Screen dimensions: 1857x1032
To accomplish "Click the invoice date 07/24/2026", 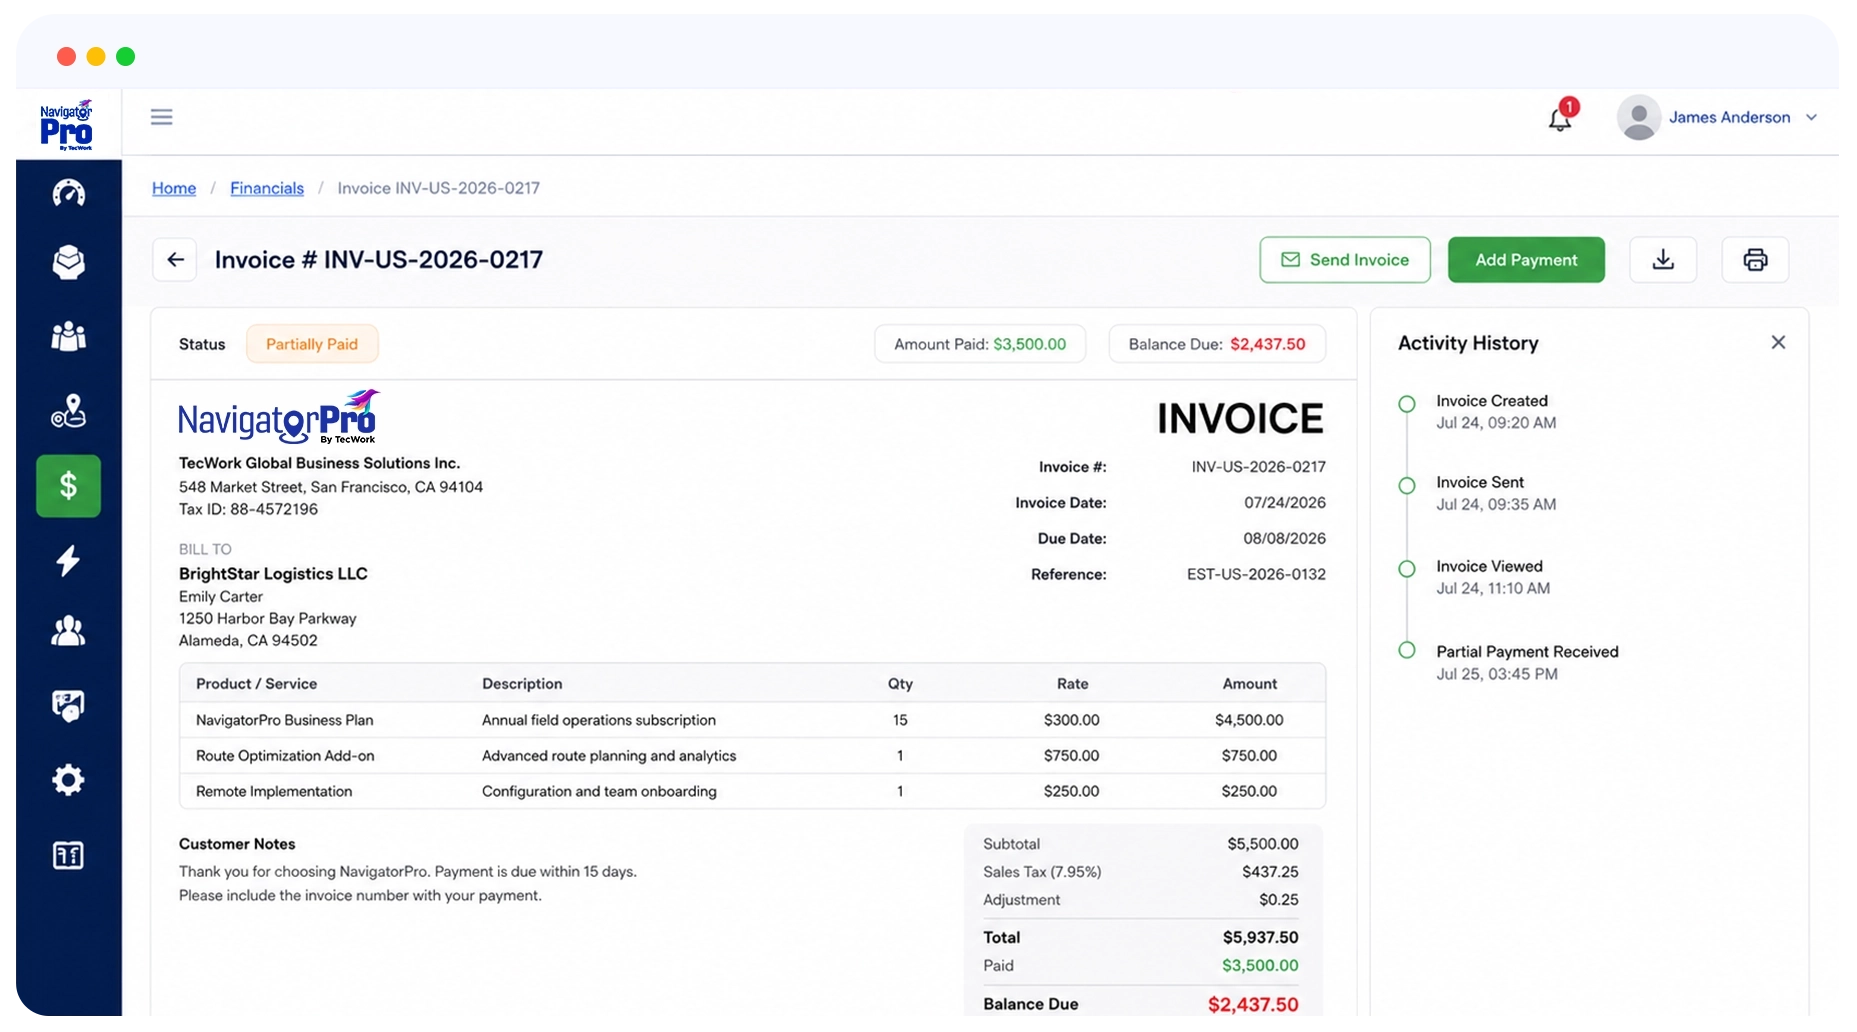I will click(x=1285, y=502).
